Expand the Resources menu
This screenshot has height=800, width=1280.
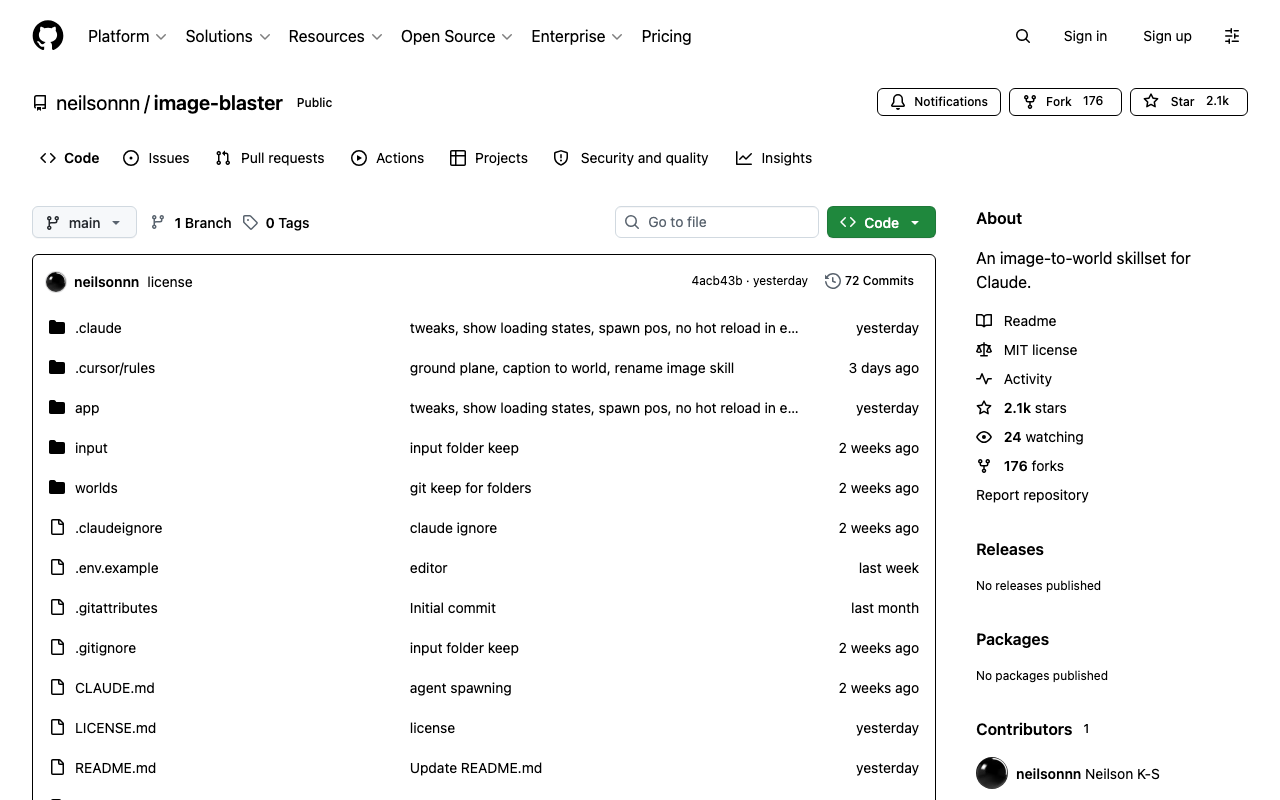tap(336, 36)
